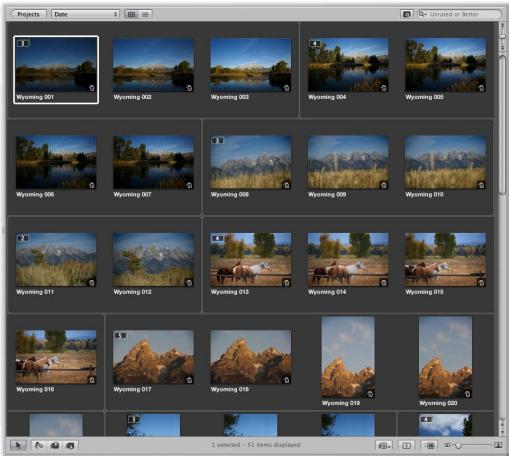Click the "Wyoming 010" name label
Image resolution: width=509 pixels, height=456 pixels.
(424, 194)
